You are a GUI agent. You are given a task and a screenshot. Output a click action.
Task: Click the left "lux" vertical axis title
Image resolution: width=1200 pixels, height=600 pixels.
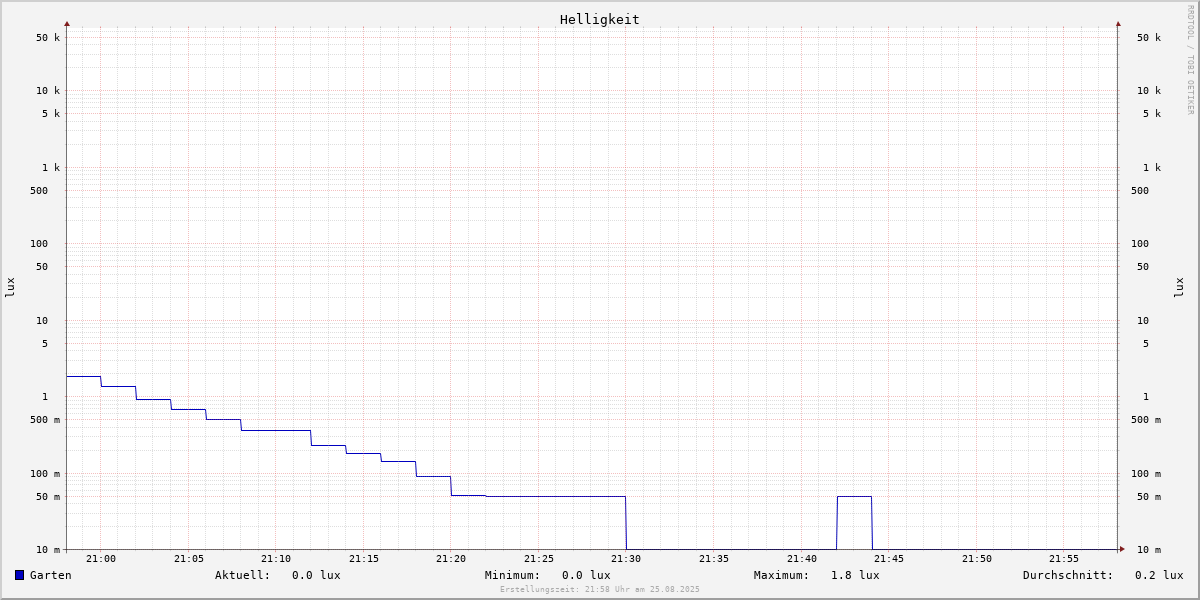10,288
